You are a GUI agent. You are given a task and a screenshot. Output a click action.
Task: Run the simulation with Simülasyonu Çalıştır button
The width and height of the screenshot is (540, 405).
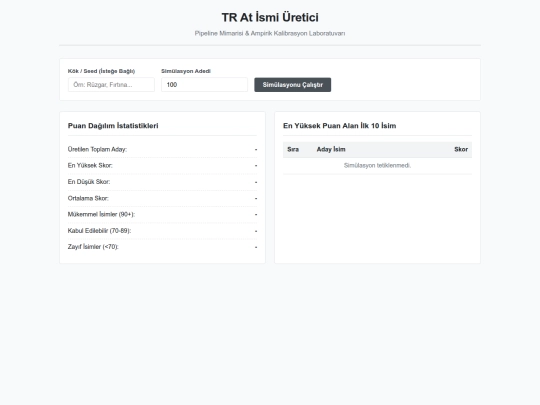[x=293, y=85]
